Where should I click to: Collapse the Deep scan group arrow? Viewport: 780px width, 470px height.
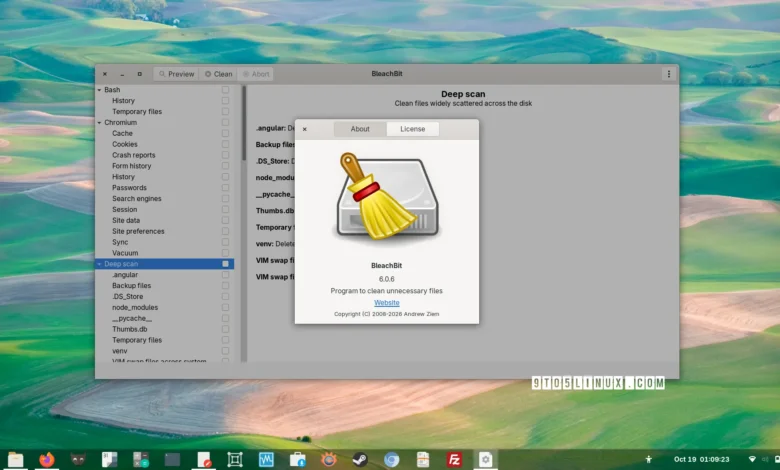click(99, 264)
